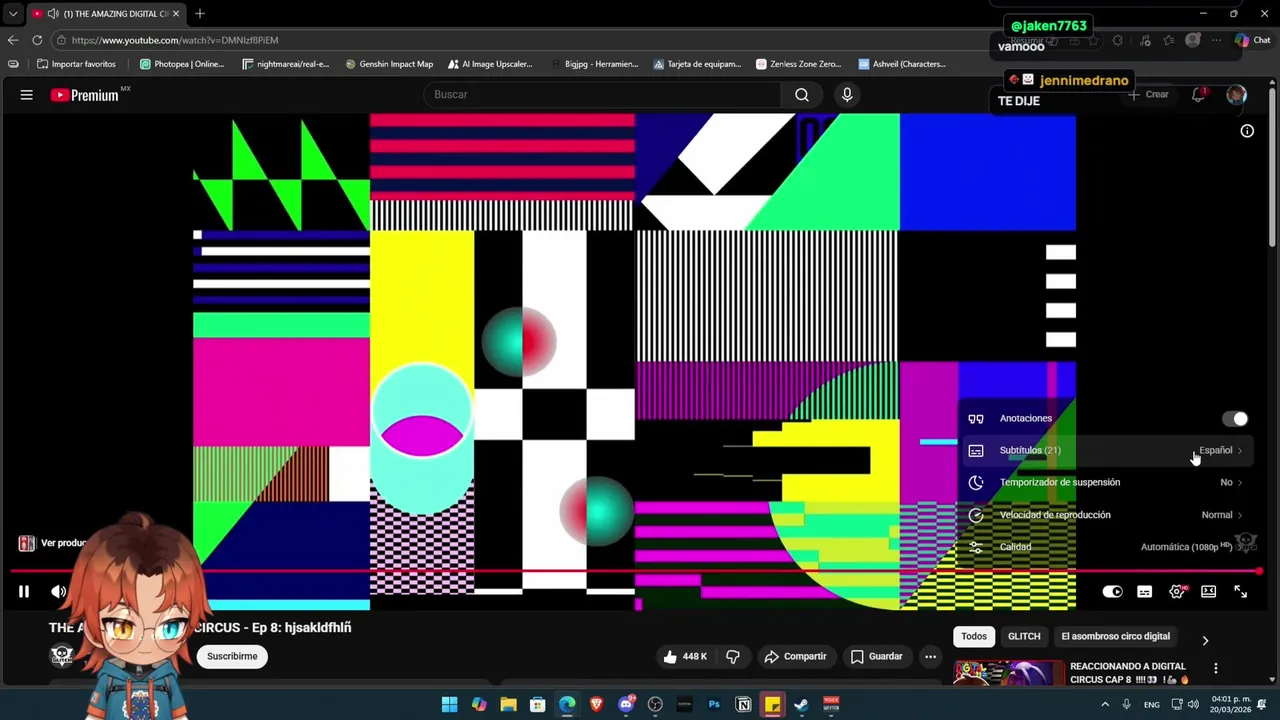Open a new browser tab
The width and height of the screenshot is (1280, 720).
200,14
